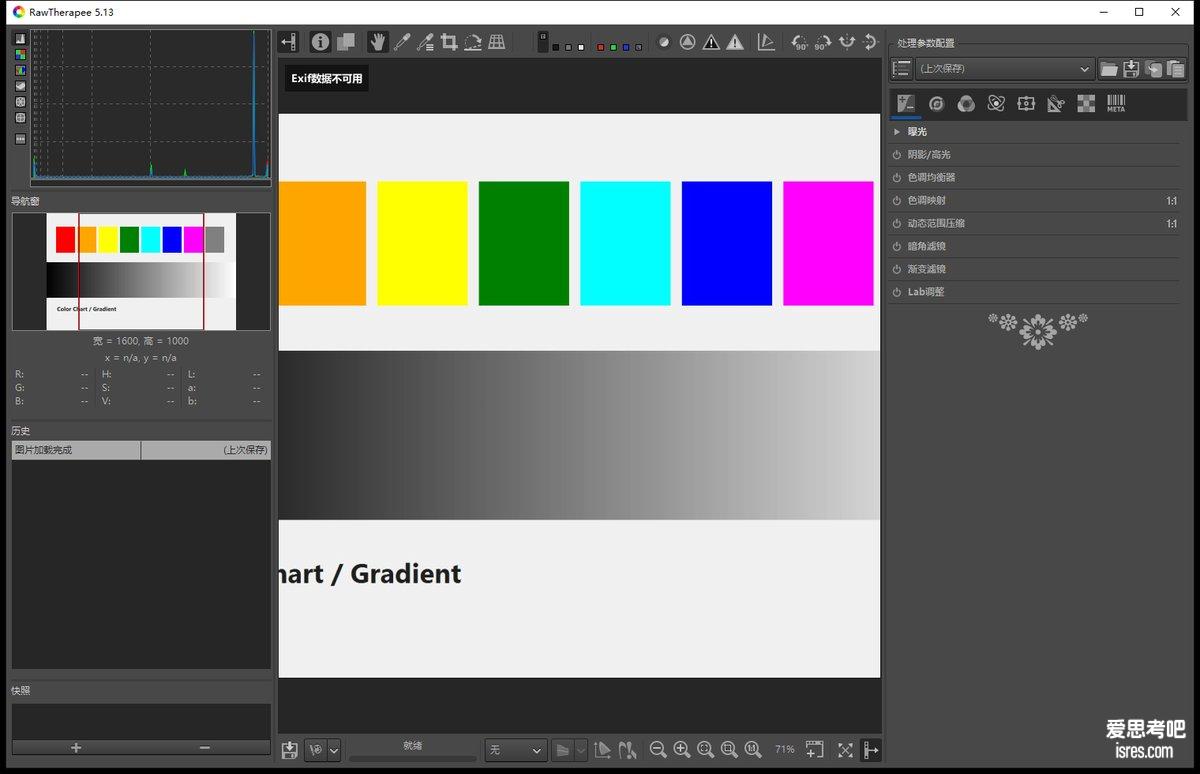The height and width of the screenshot is (774, 1200).
Task: Save the current processing profile
Action: coord(1131,69)
